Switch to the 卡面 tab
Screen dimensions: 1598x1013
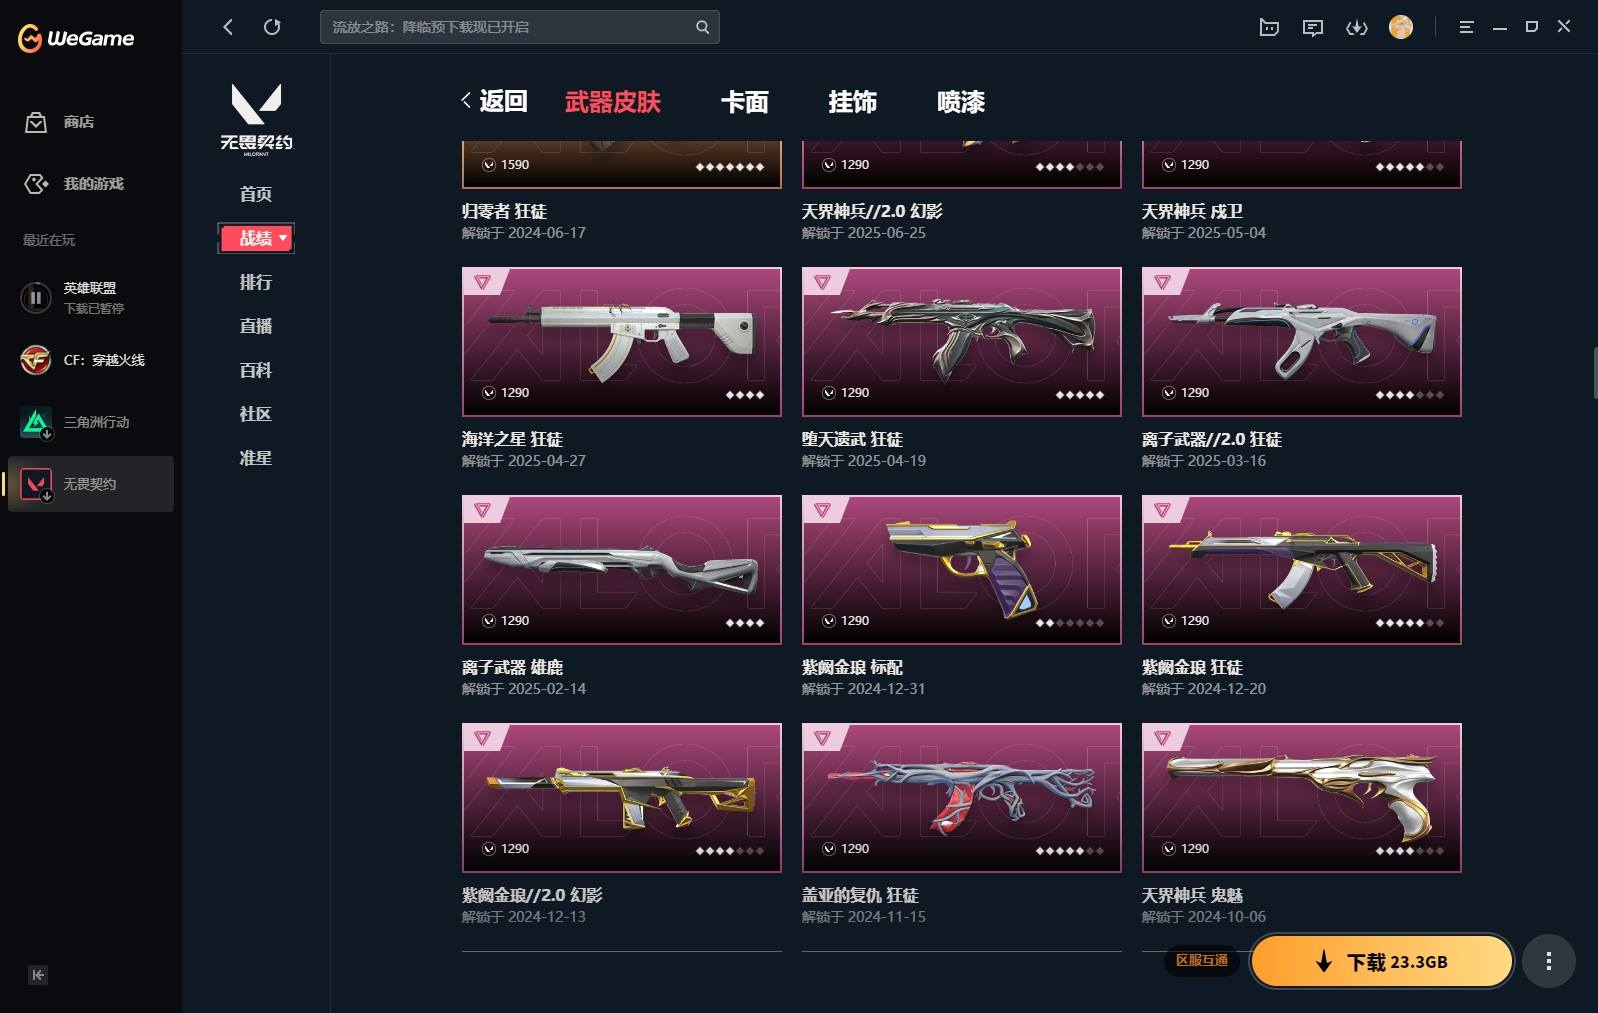tap(745, 102)
